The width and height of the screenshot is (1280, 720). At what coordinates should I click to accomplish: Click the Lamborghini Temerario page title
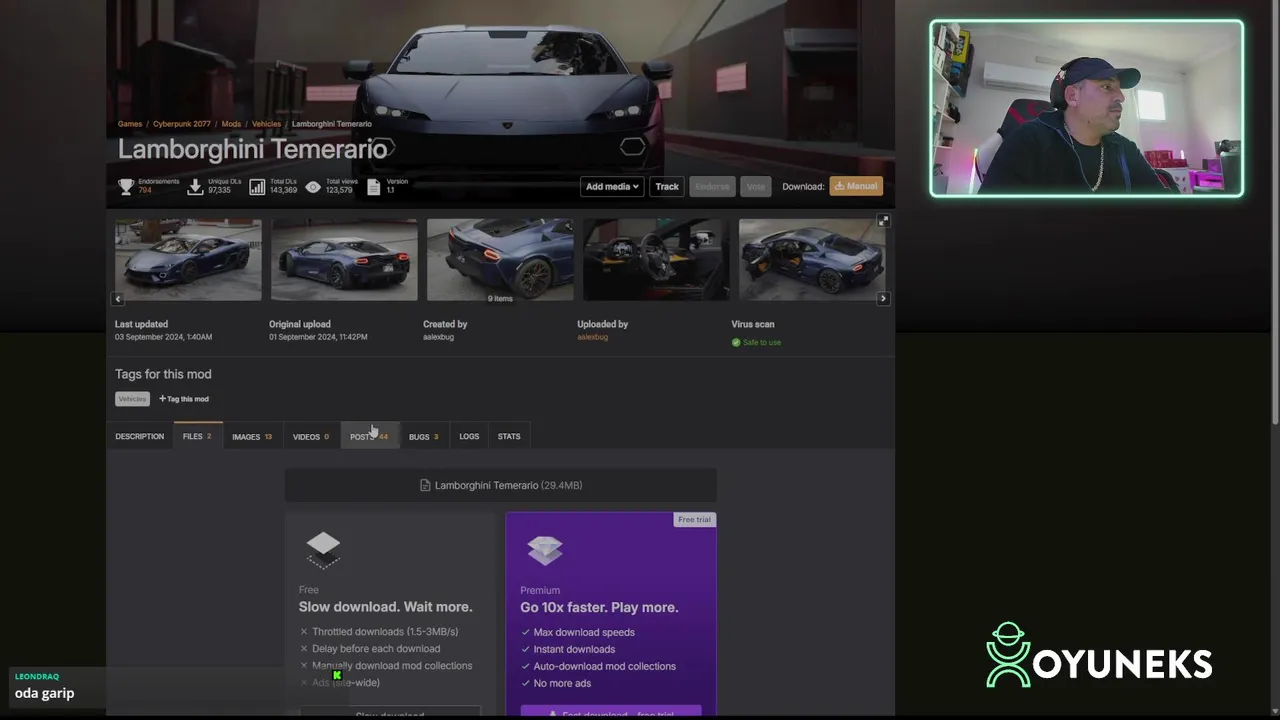coord(252,149)
